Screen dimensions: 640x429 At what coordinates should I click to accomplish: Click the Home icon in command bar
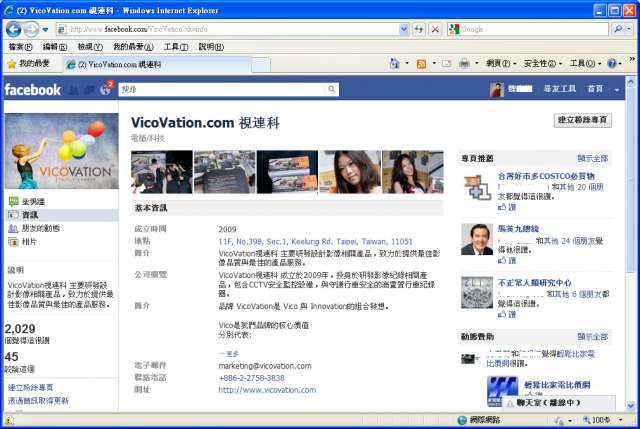(x=394, y=64)
